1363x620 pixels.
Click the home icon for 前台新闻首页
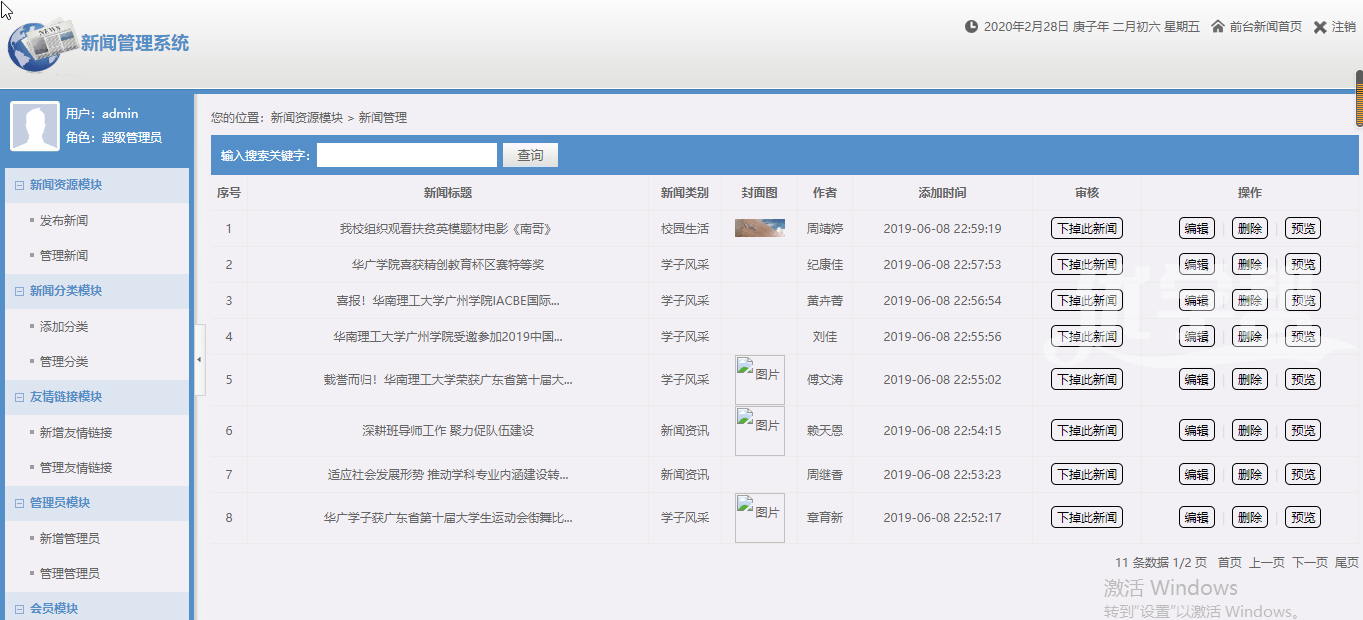[1218, 27]
